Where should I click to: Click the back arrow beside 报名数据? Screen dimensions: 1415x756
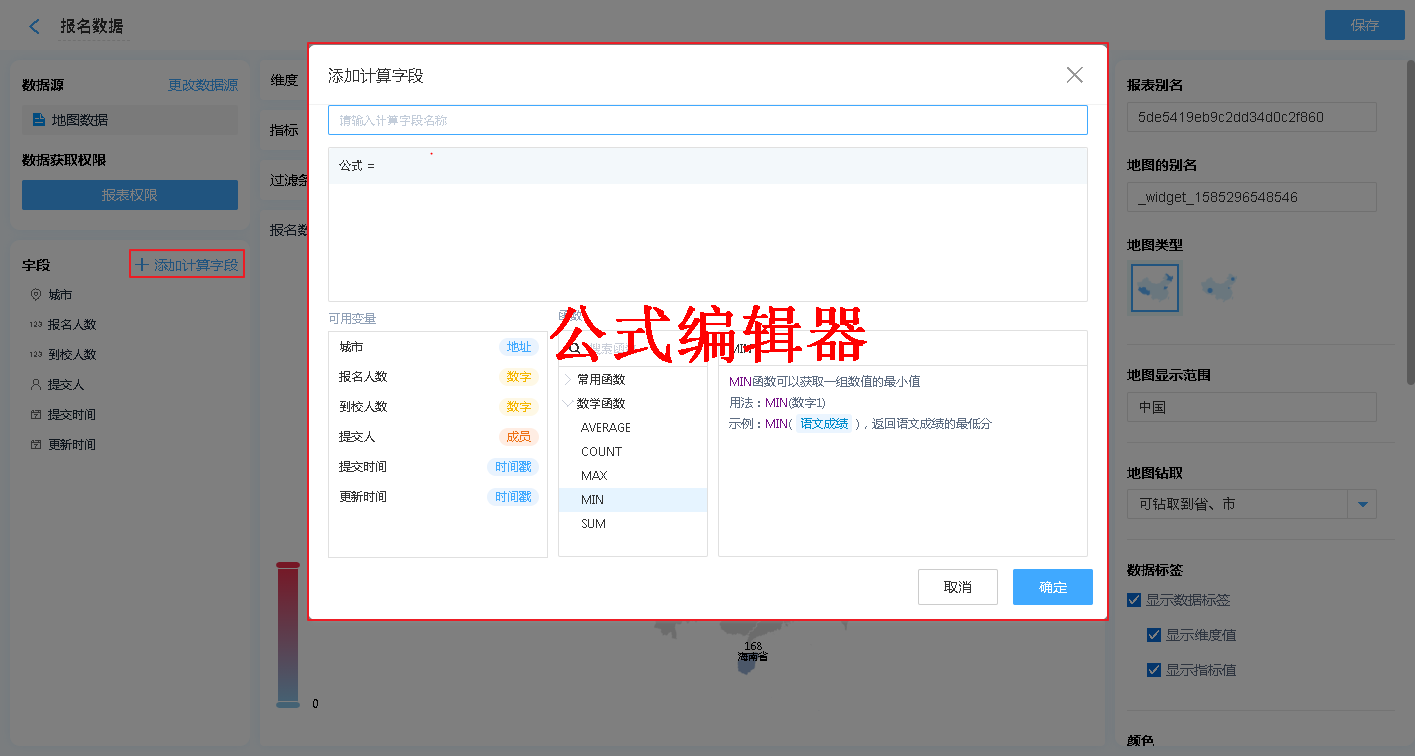pos(35,27)
